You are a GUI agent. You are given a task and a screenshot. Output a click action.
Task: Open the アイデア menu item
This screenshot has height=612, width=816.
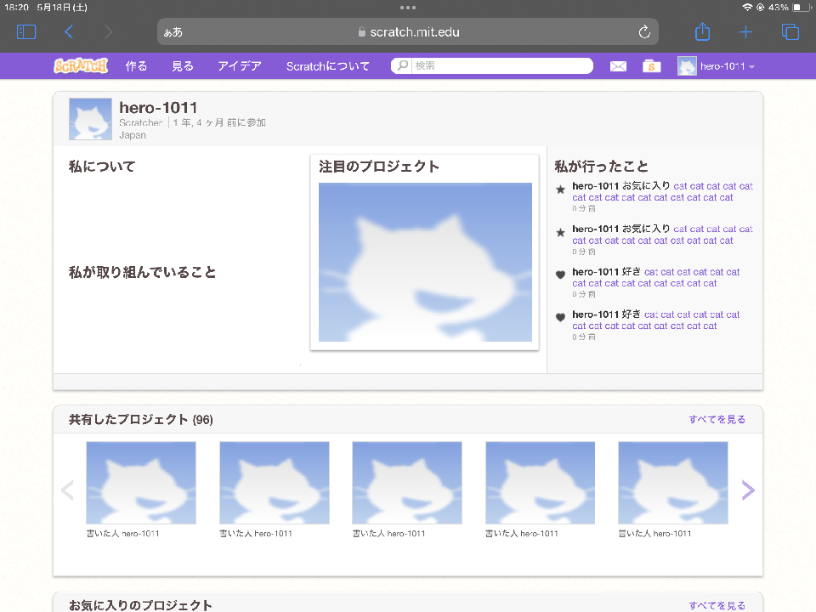click(239, 66)
